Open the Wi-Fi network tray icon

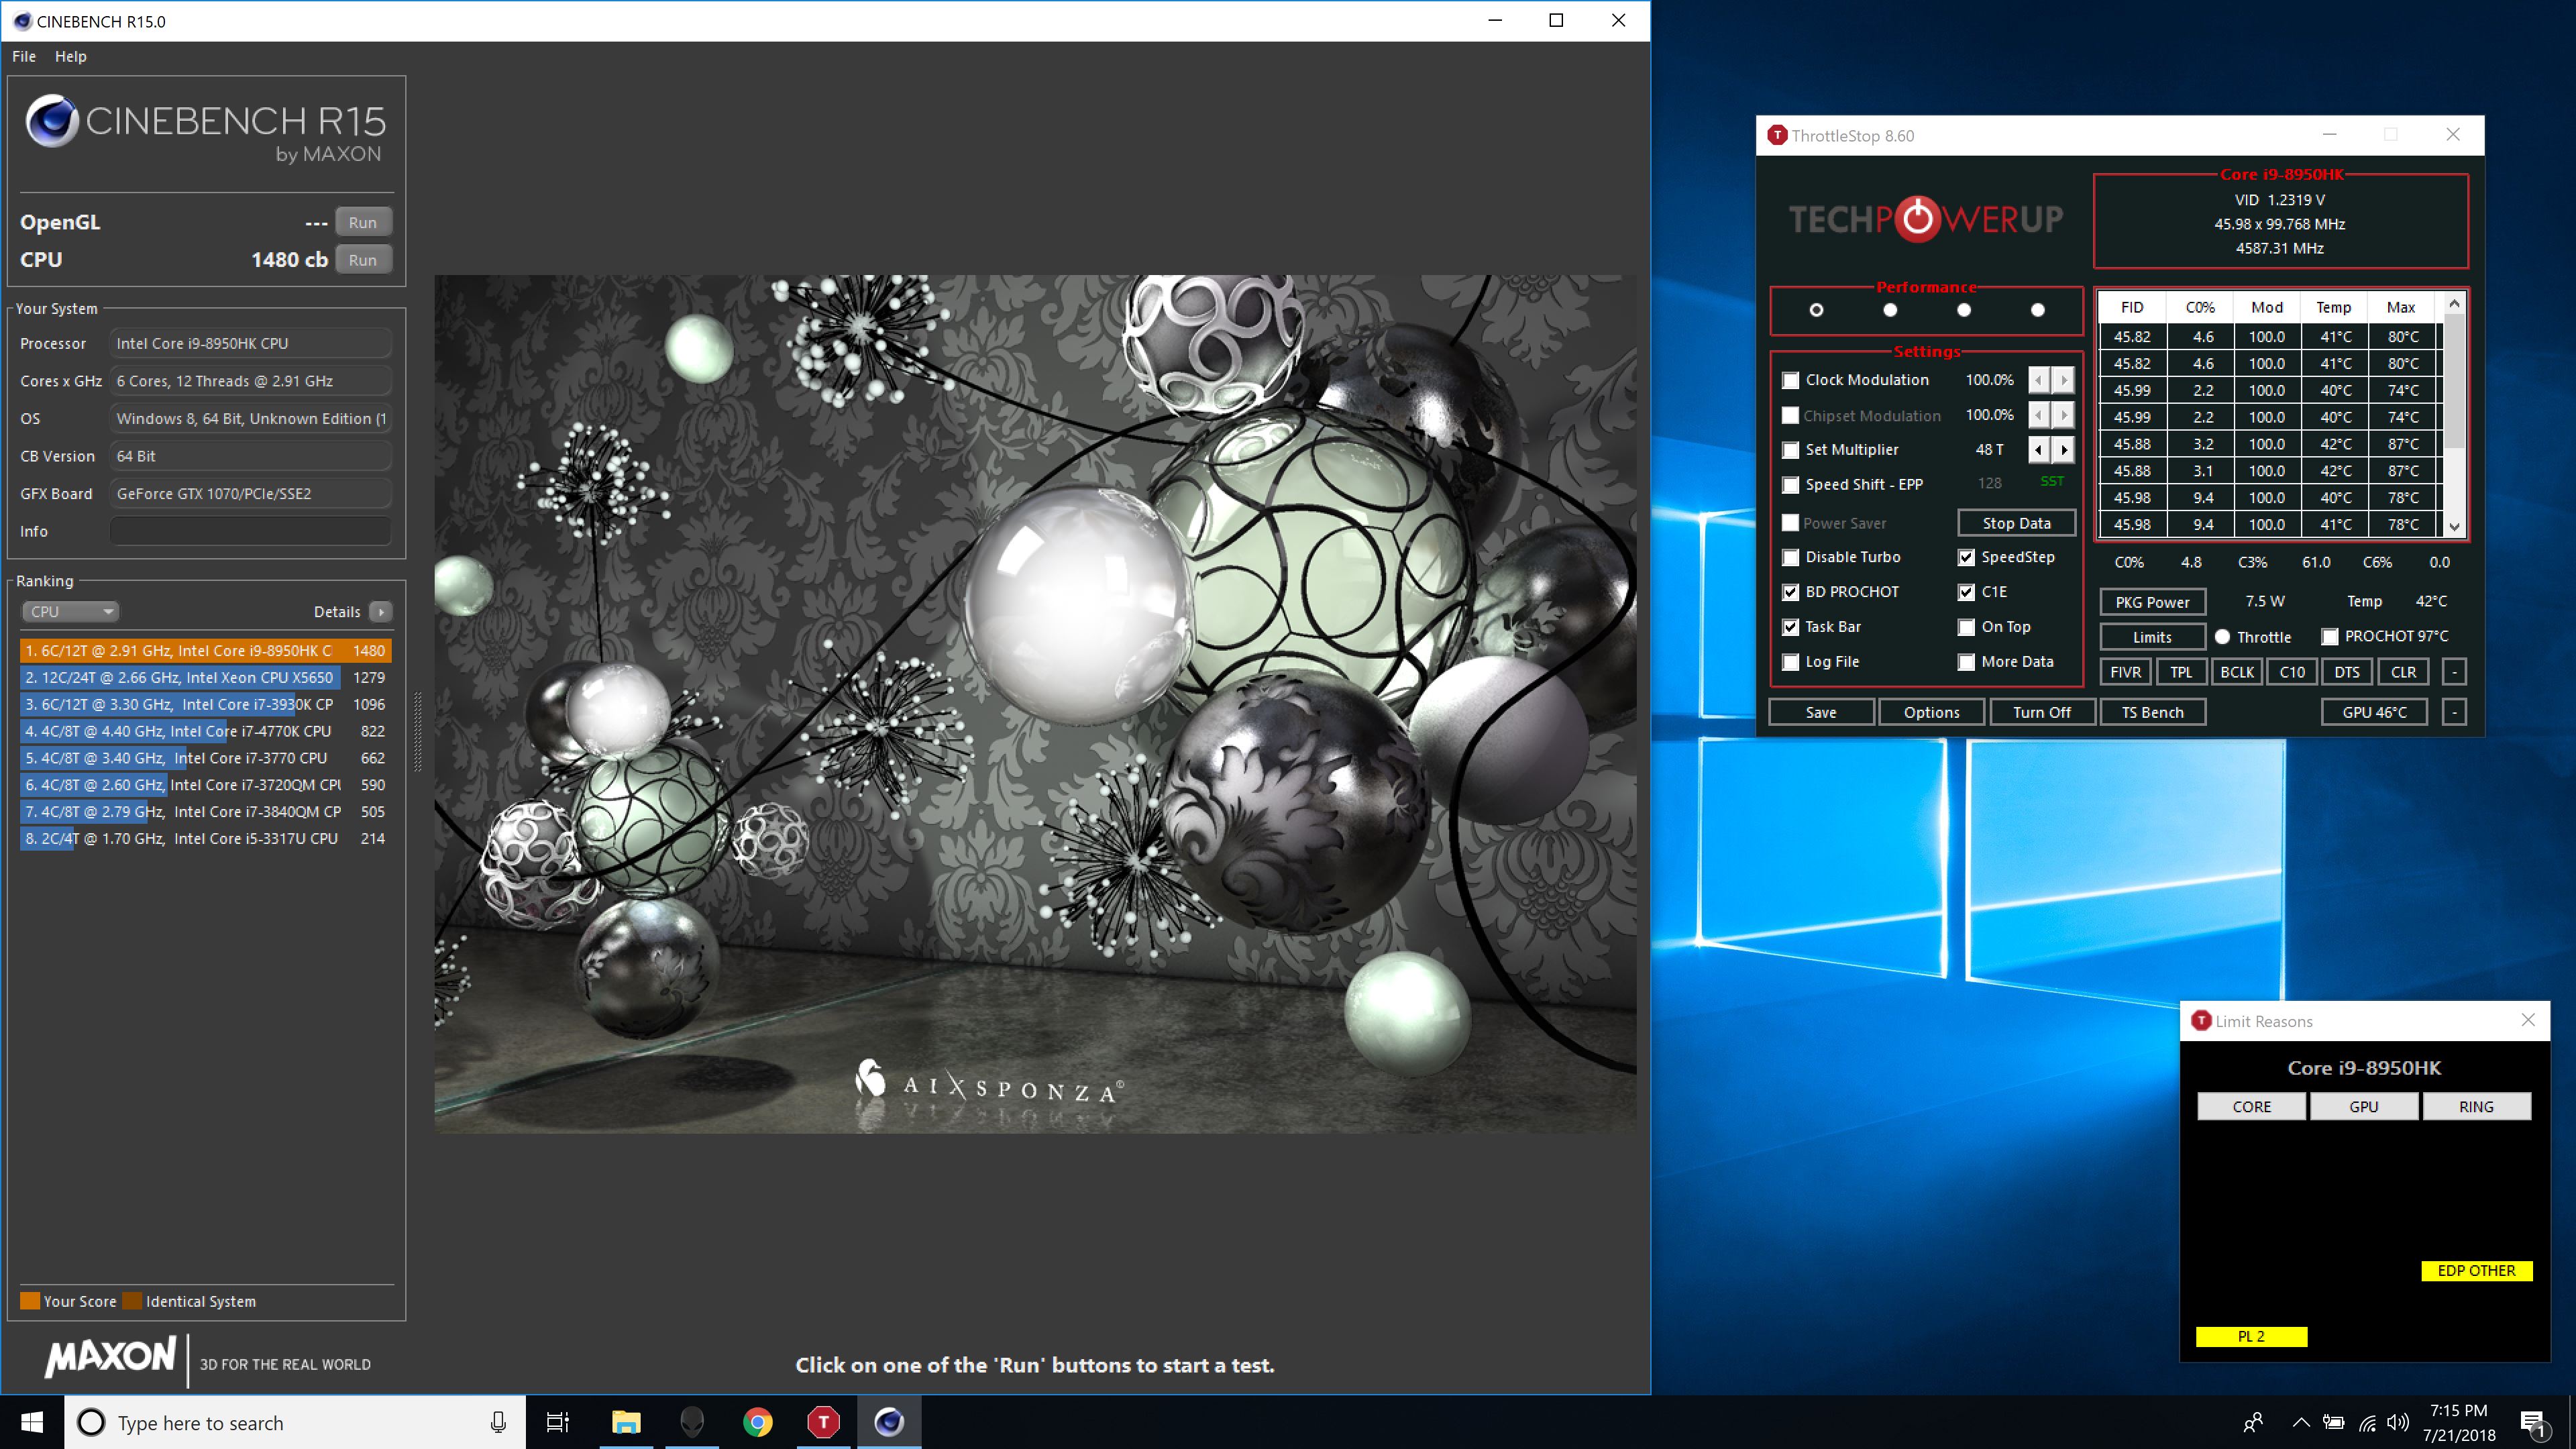click(x=2367, y=1422)
